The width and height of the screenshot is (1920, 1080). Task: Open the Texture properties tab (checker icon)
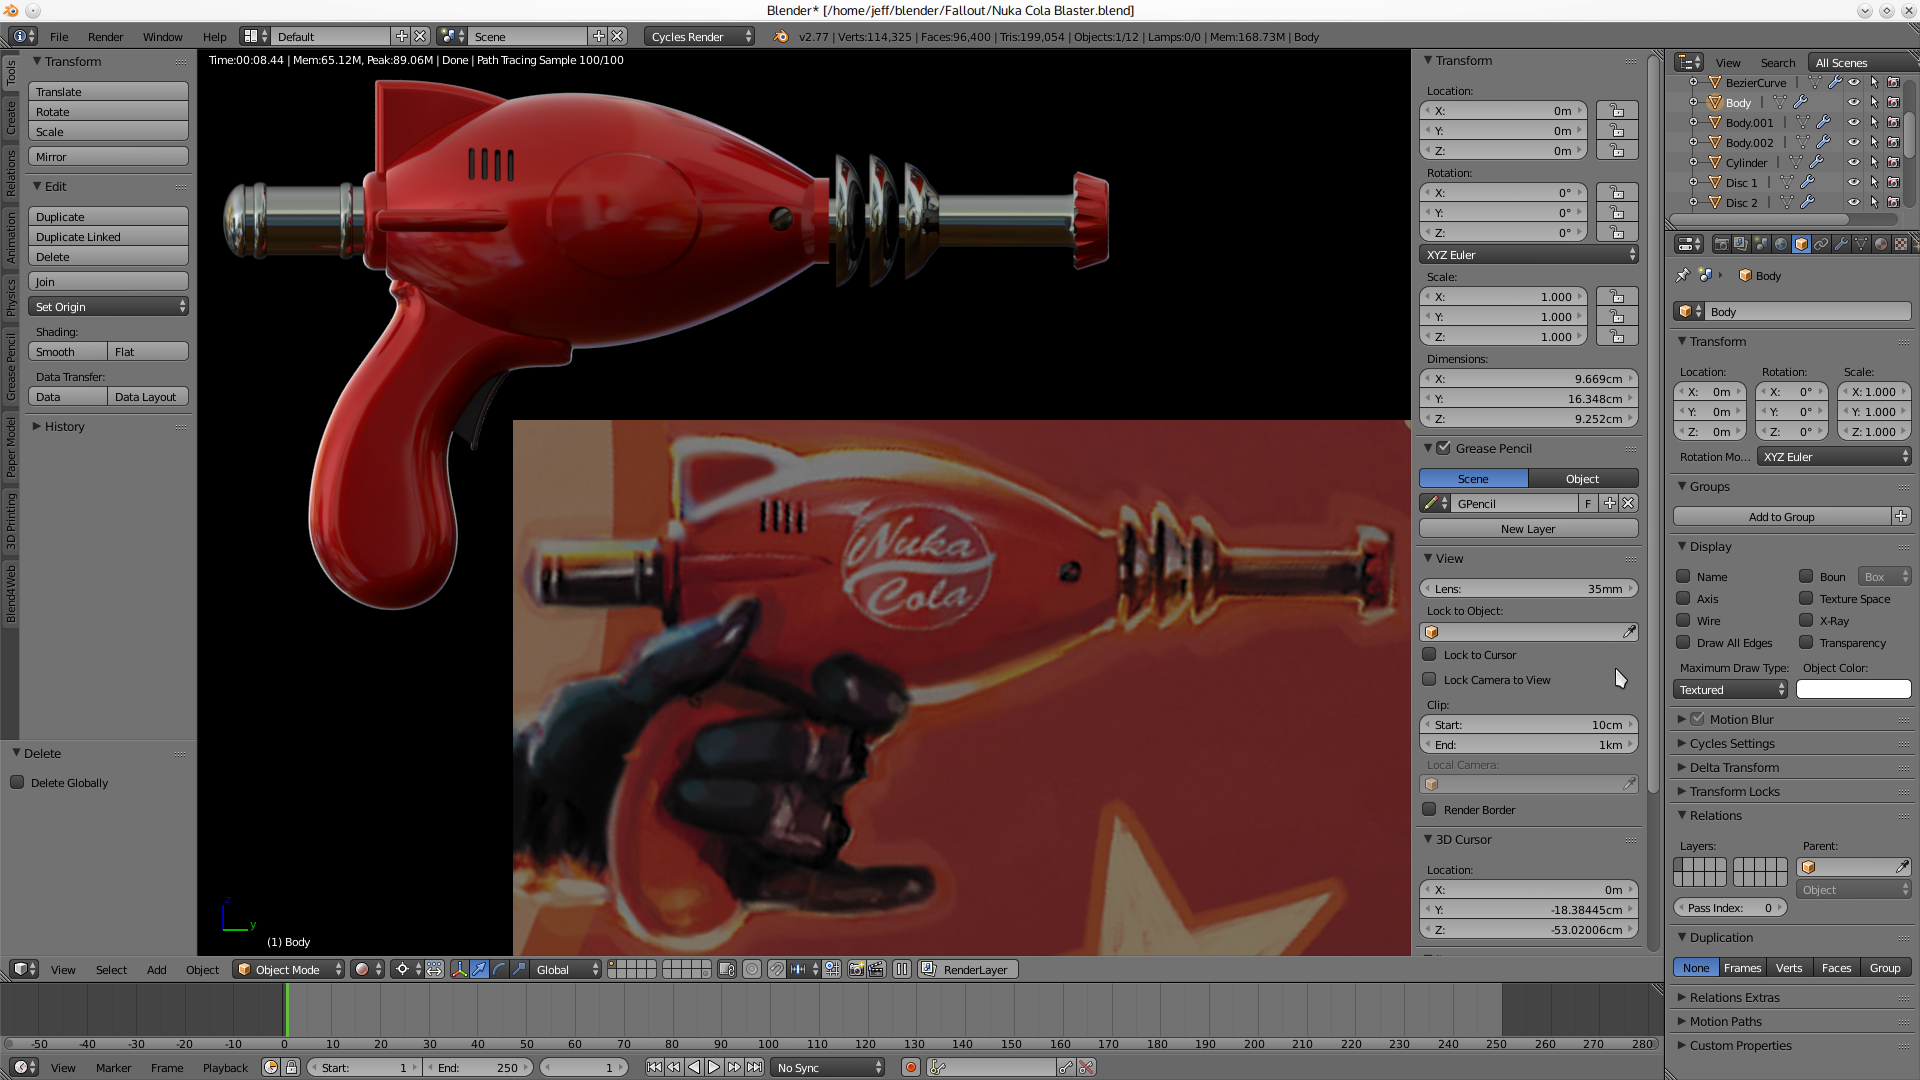[x=1901, y=244]
